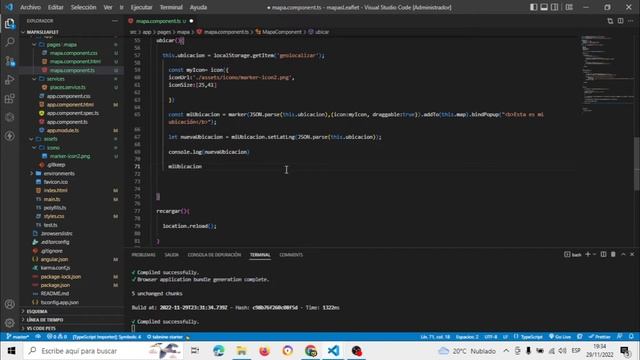The height and width of the screenshot is (360, 640).
Task: Open mapa.component.css in explorer
Action: pyautogui.click(x=72, y=53)
